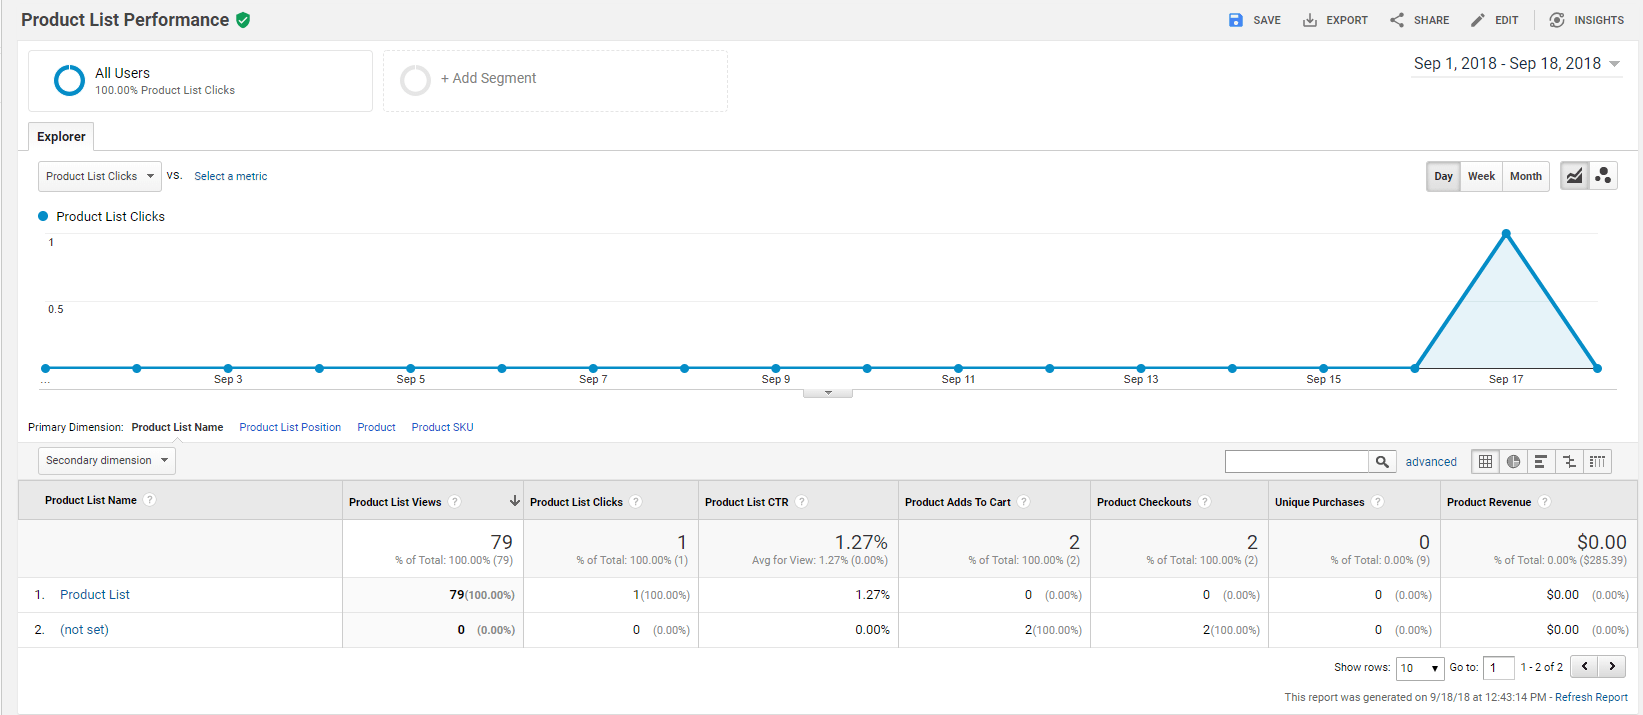The width and height of the screenshot is (1643, 715).
Task: Switch primary dimension to Product SKU
Action: [442, 427]
